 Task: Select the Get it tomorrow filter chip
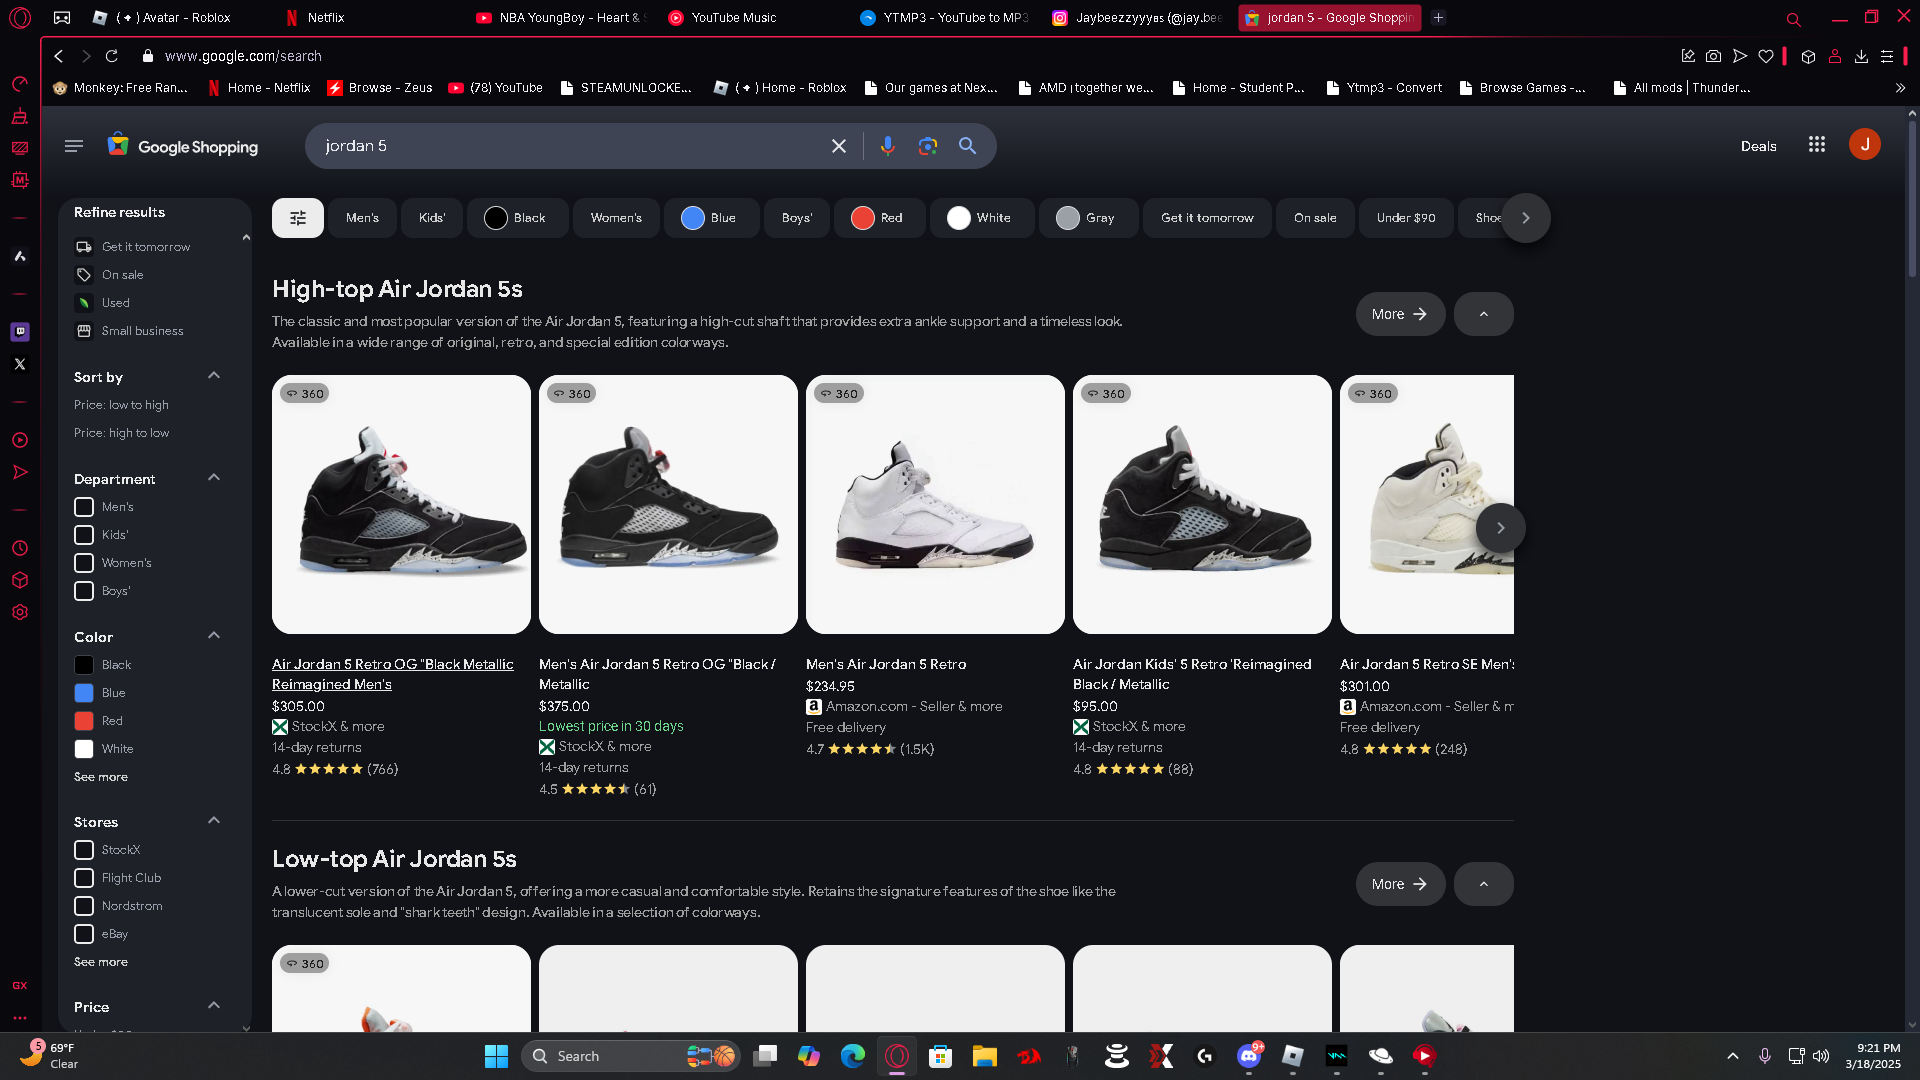[1207, 218]
